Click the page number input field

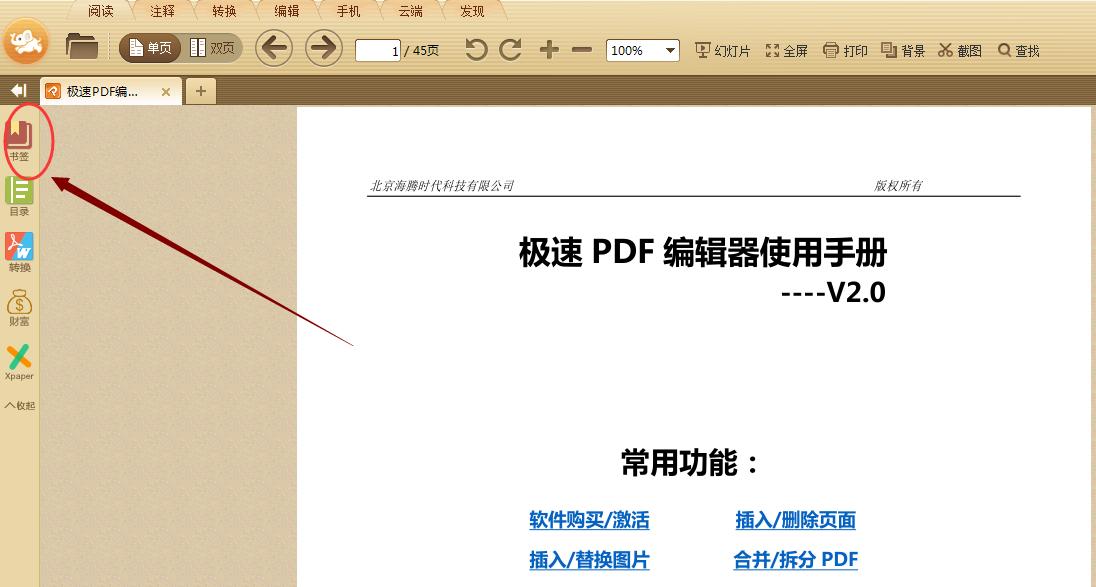pyautogui.click(x=377, y=50)
